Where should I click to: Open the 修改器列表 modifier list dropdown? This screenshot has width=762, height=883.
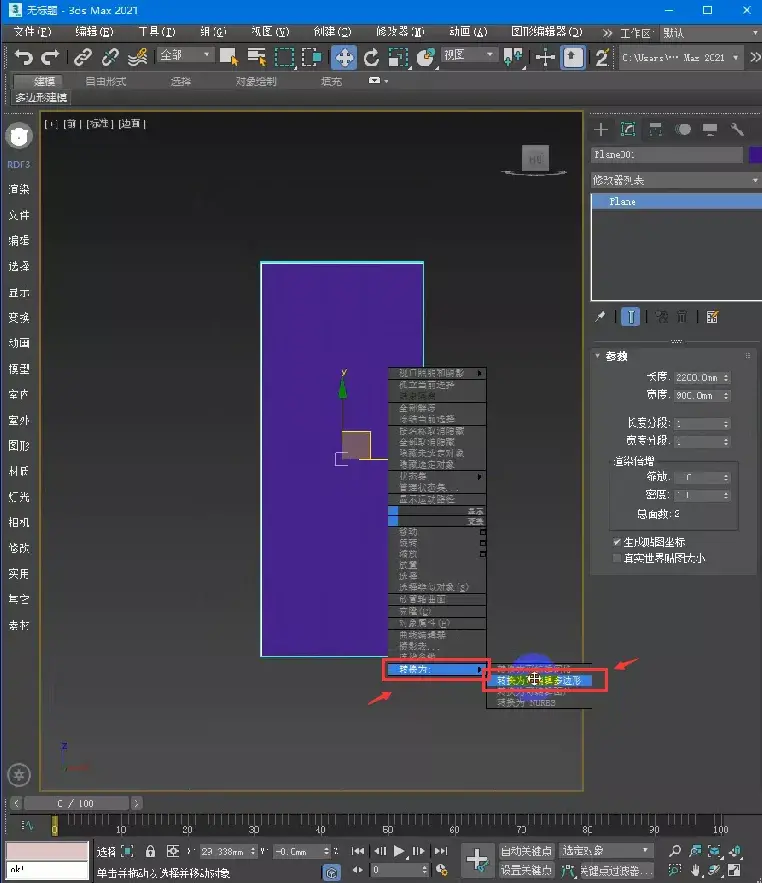(x=675, y=180)
